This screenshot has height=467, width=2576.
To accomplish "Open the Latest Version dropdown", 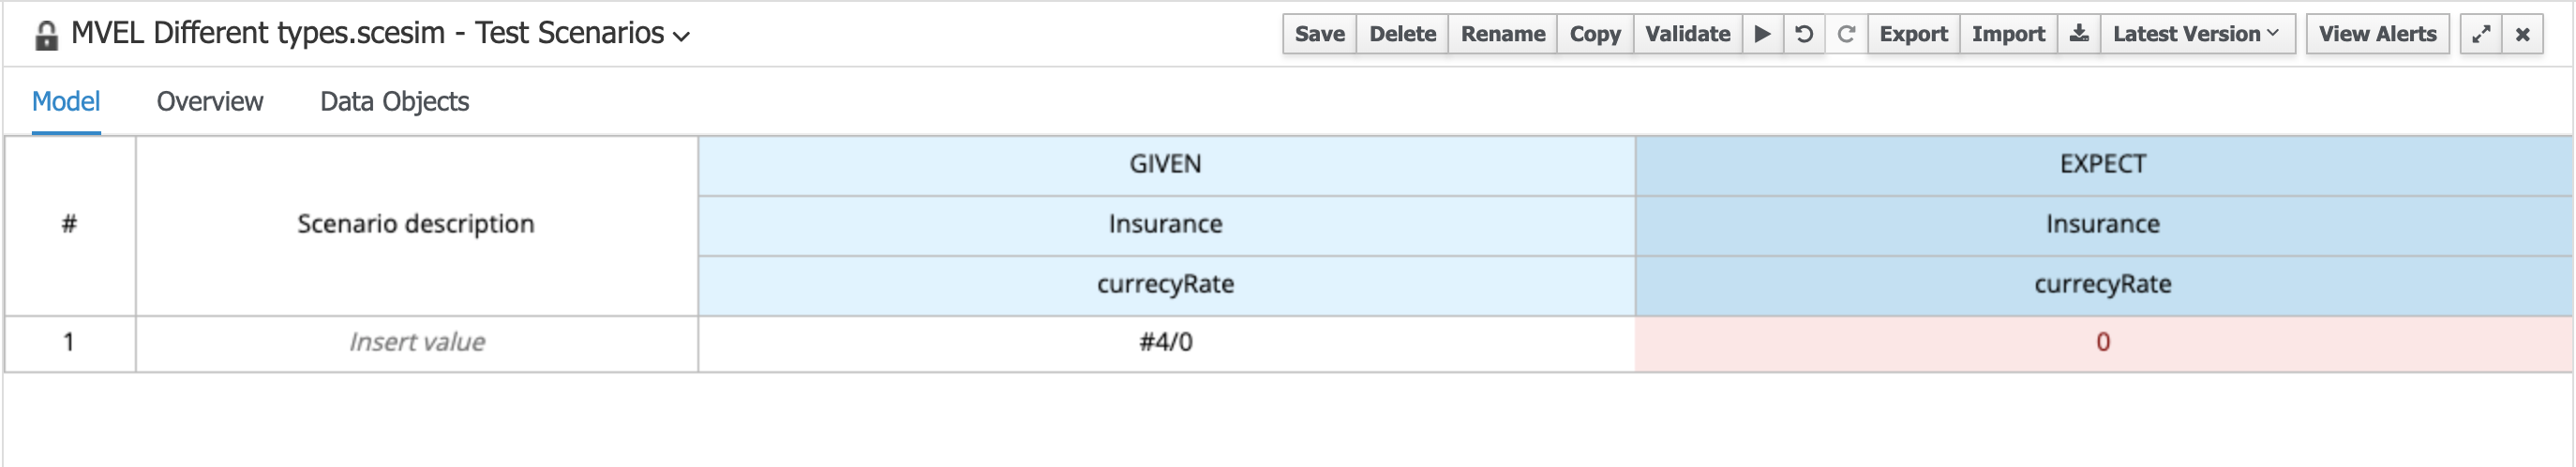I will pyautogui.click(x=2196, y=34).
